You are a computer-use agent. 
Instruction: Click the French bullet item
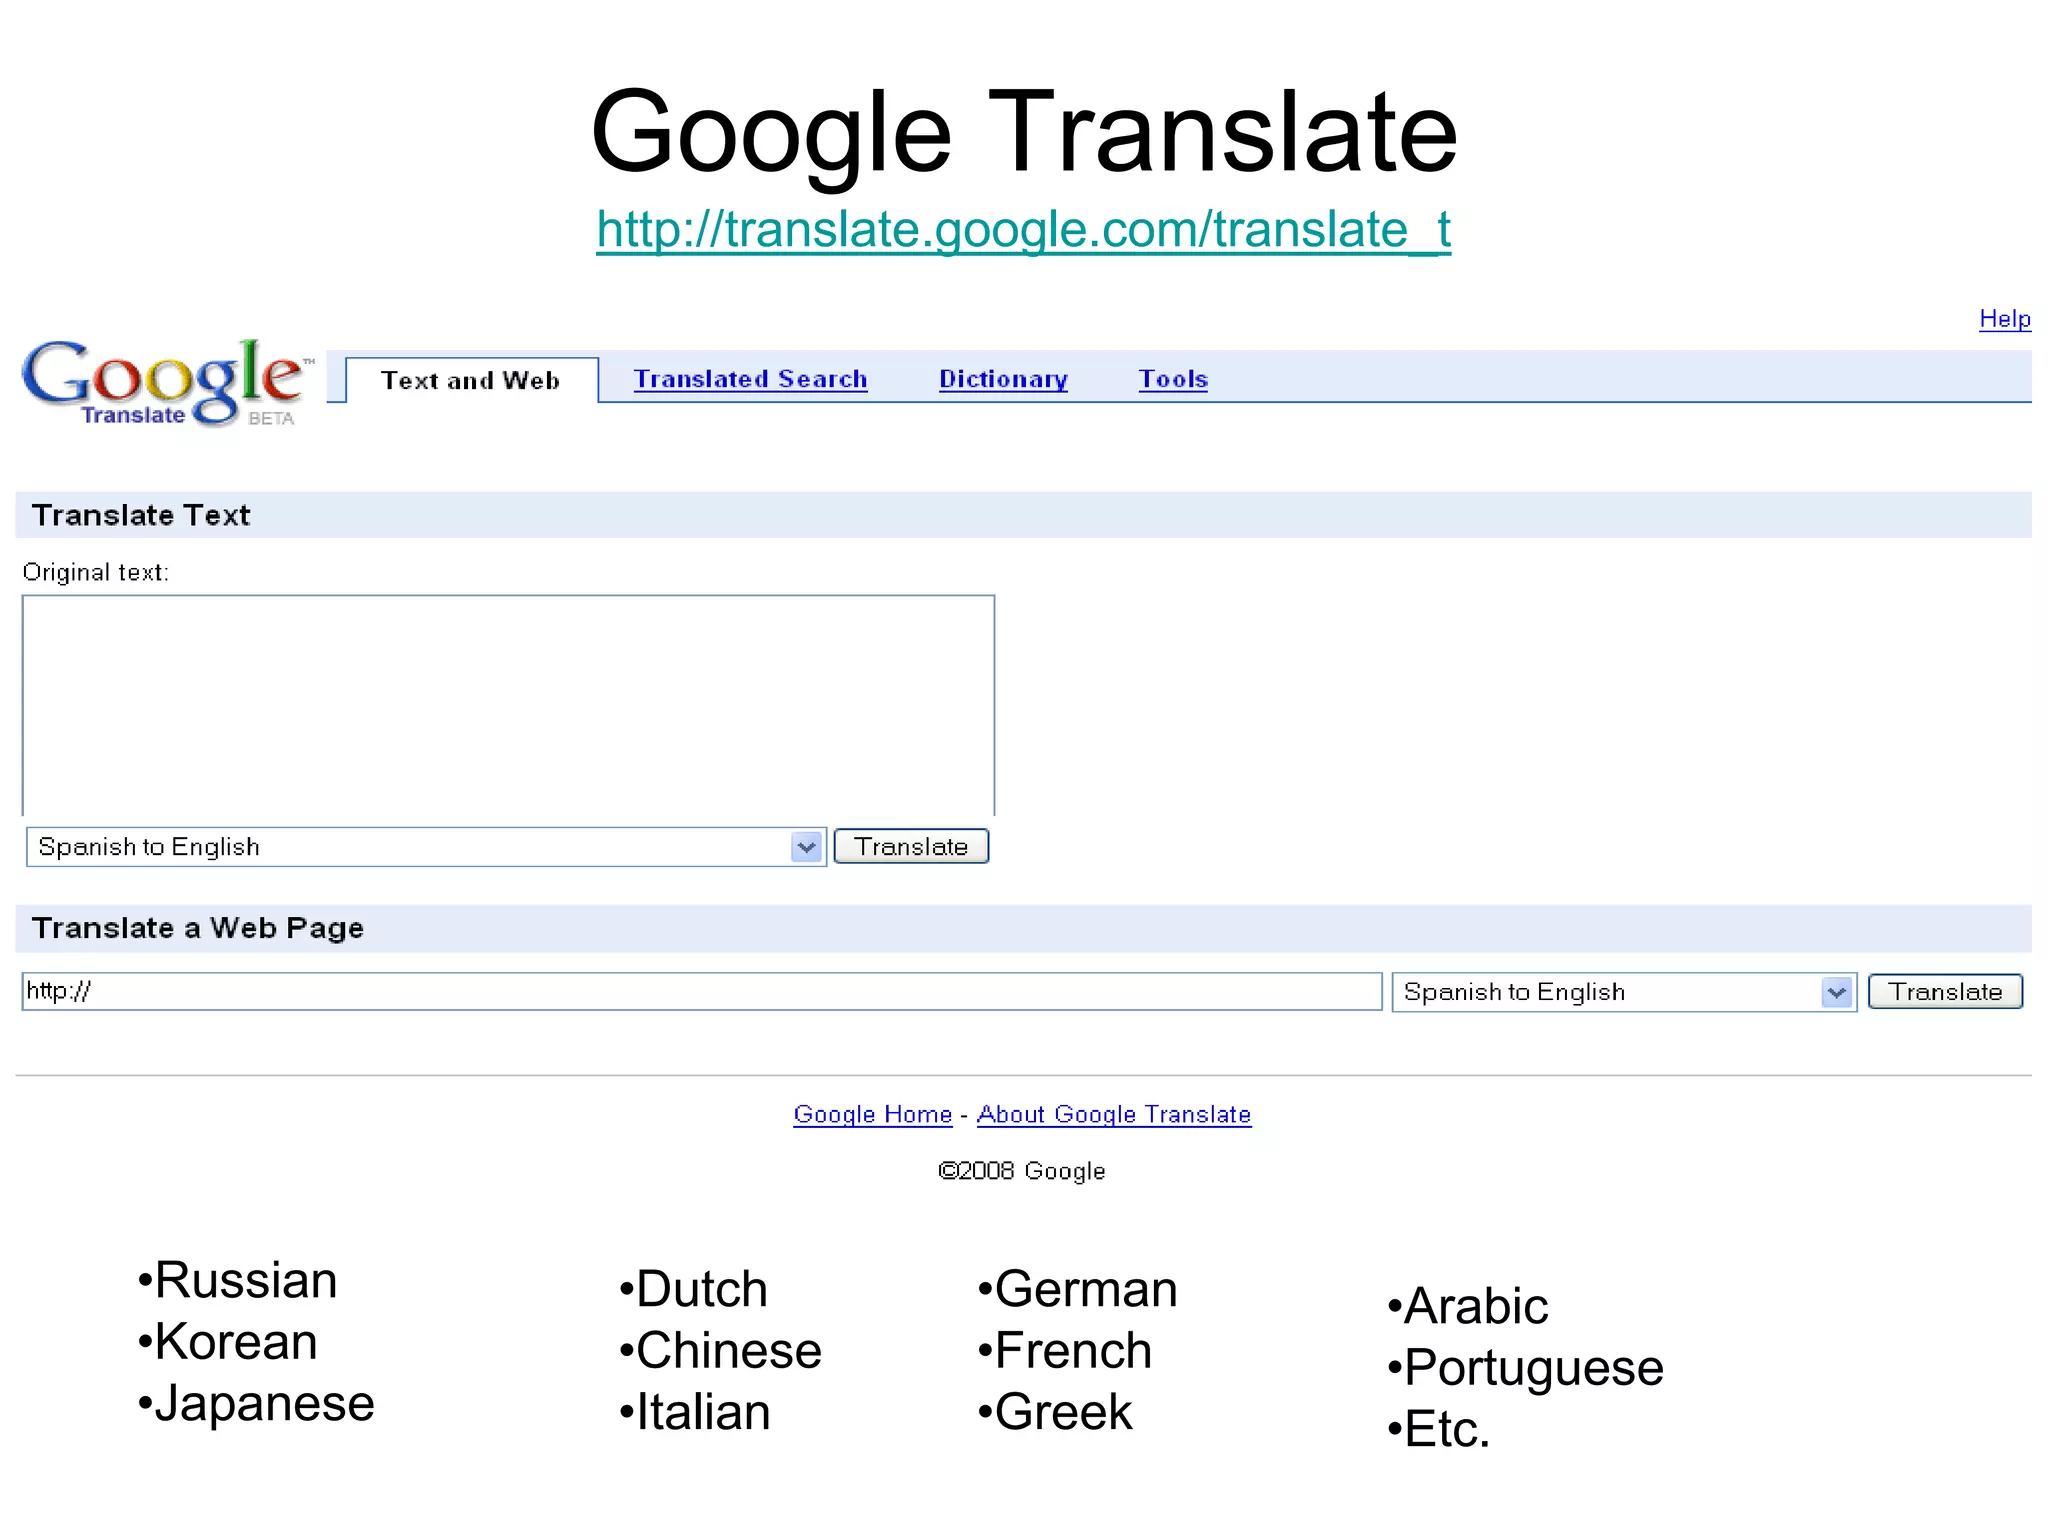click(x=1065, y=1350)
